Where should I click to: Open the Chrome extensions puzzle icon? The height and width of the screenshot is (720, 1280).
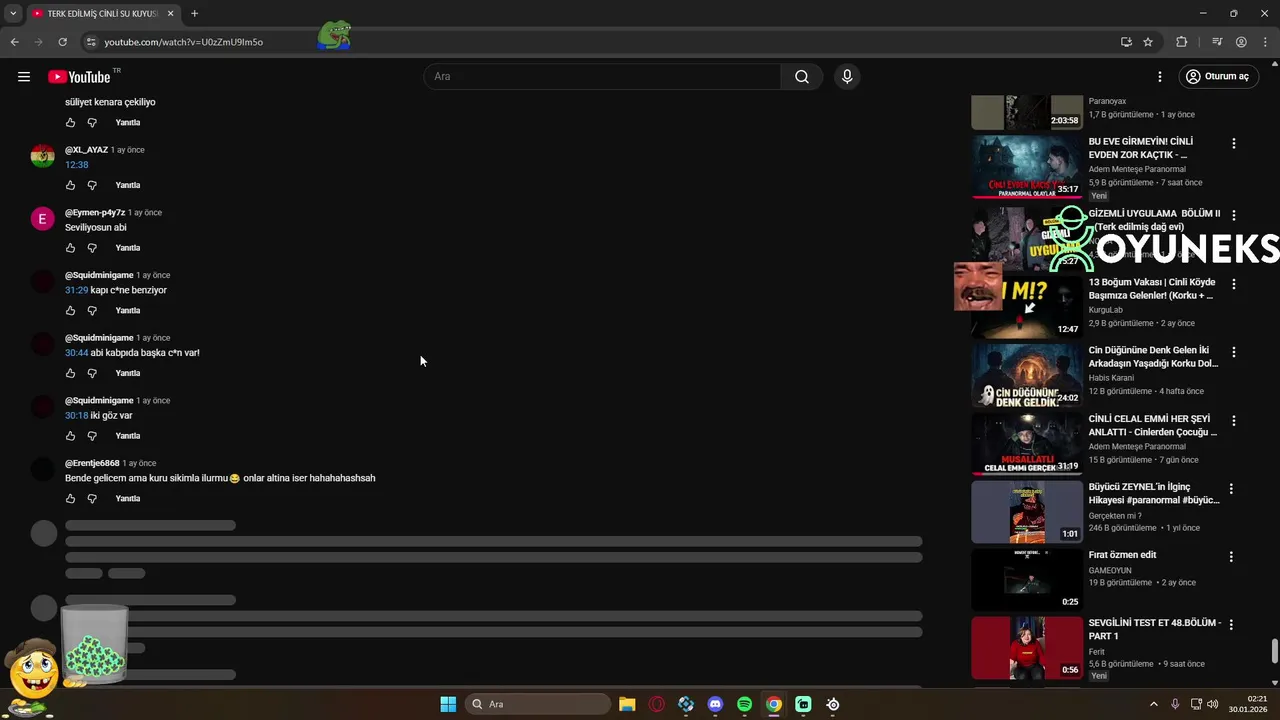(x=1182, y=42)
